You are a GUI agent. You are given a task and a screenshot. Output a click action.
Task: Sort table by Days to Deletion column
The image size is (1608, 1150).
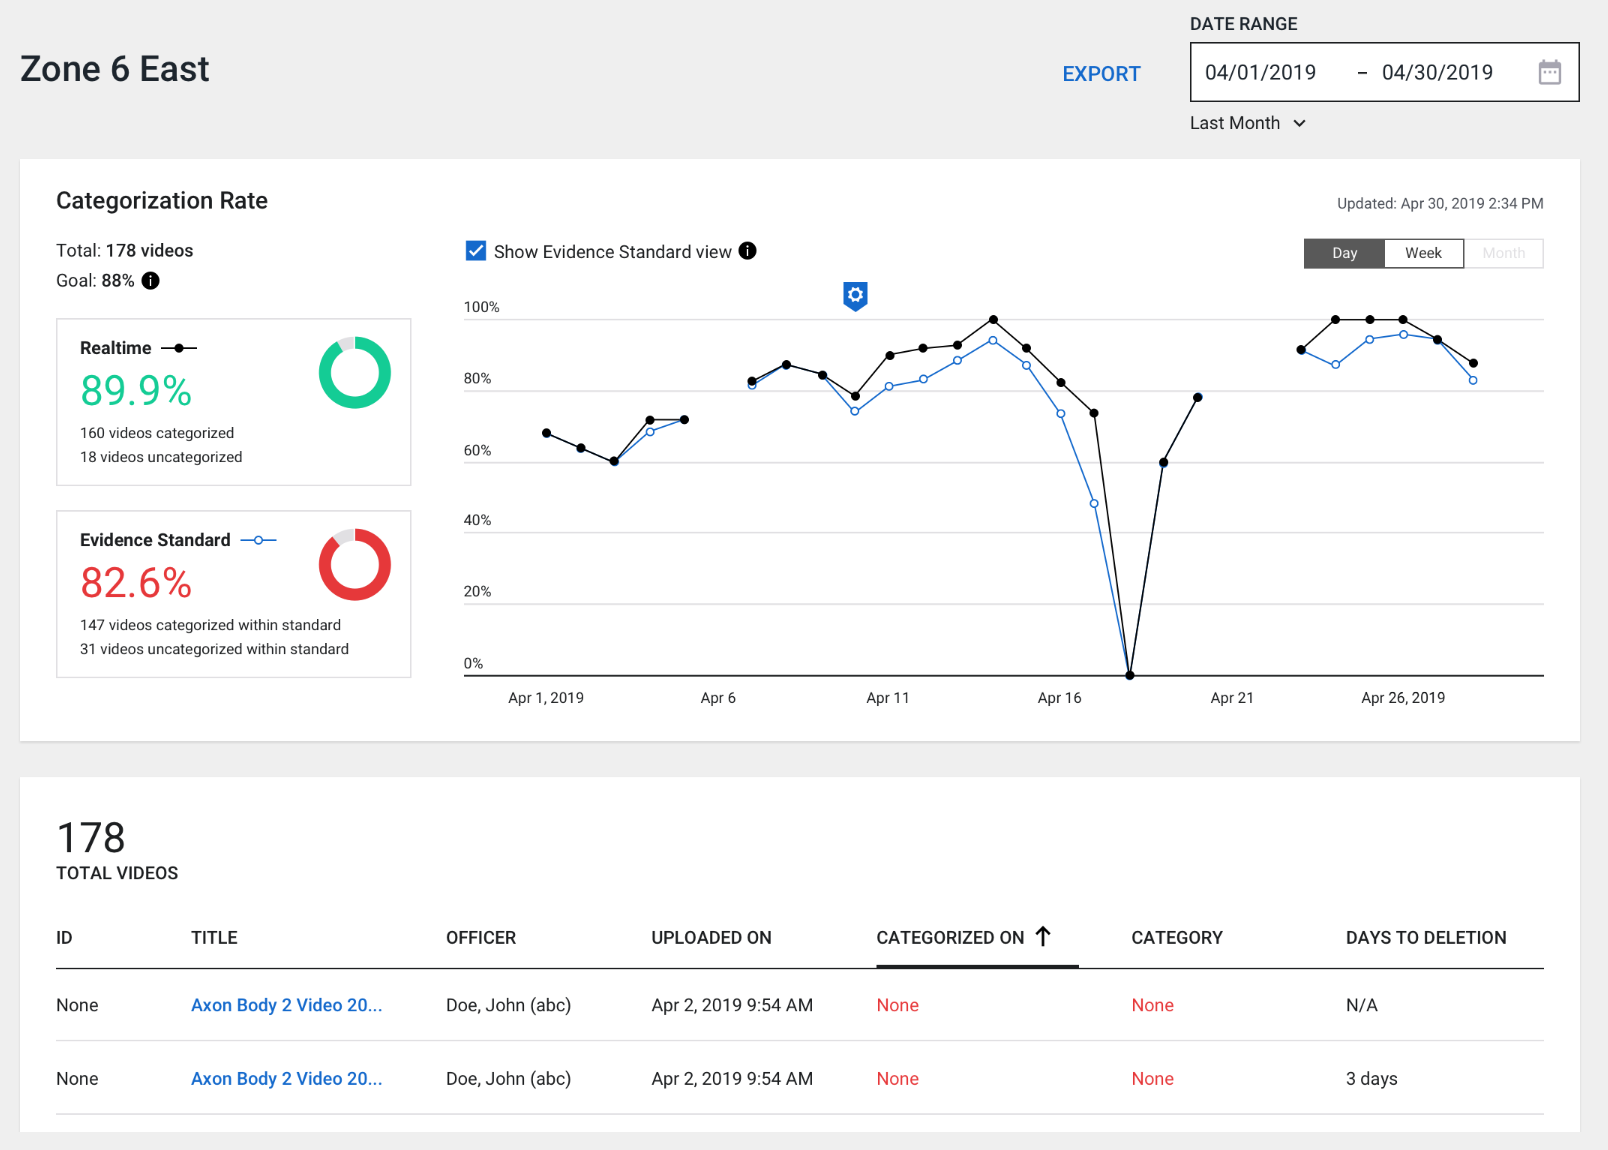[x=1425, y=938]
